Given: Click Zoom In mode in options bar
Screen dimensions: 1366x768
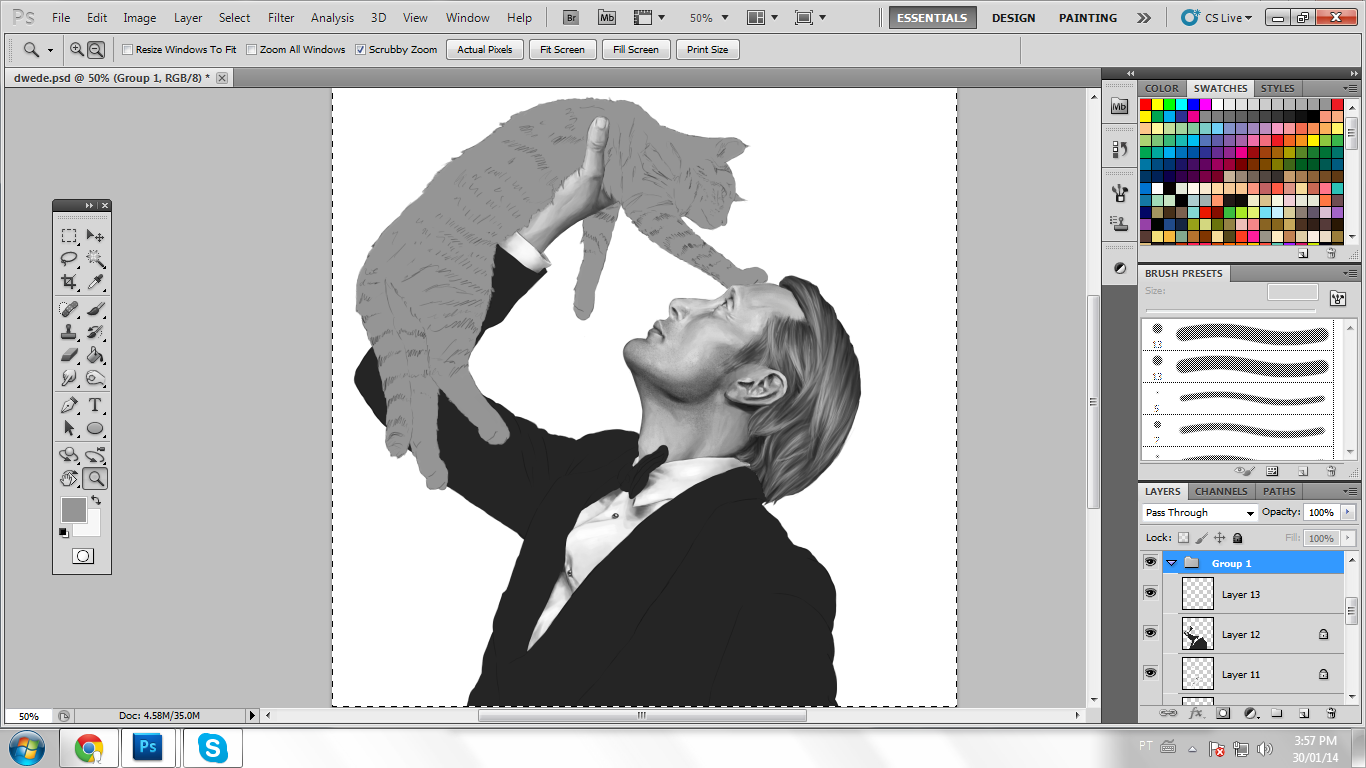Looking at the screenshot, I should pyautogui.click(x=77, y=49).
